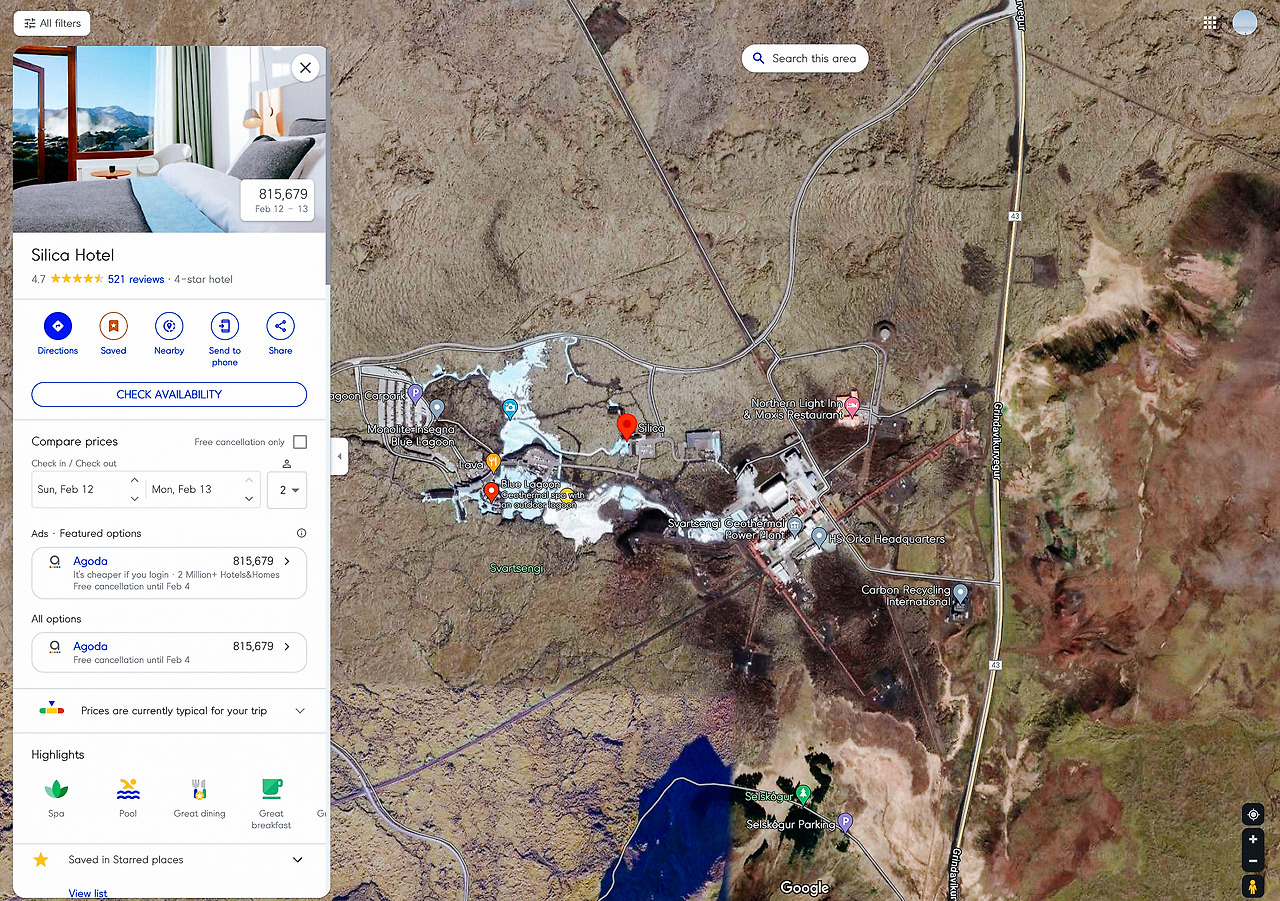
Task: Open the featured Agoda offer link
Action: point(169,573)
